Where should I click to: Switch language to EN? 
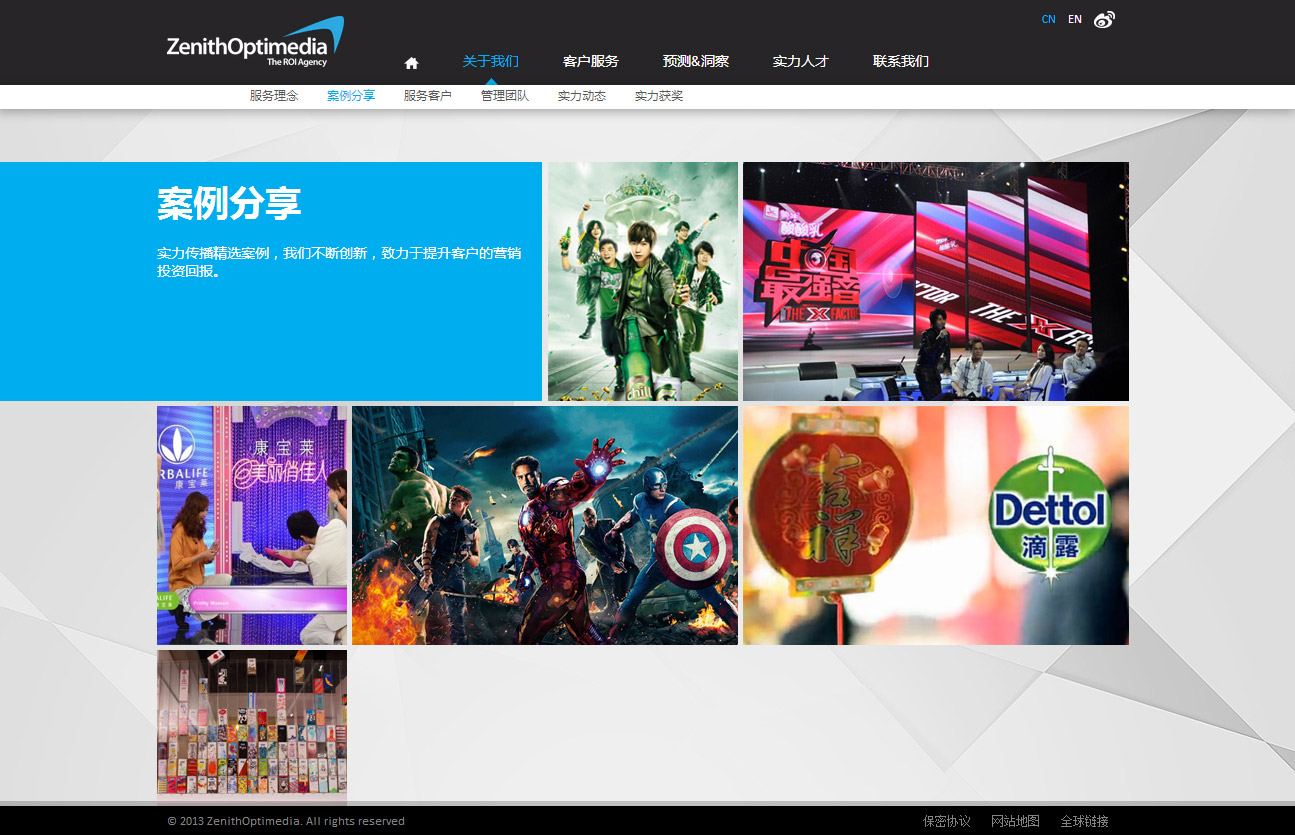[1074, 19]
